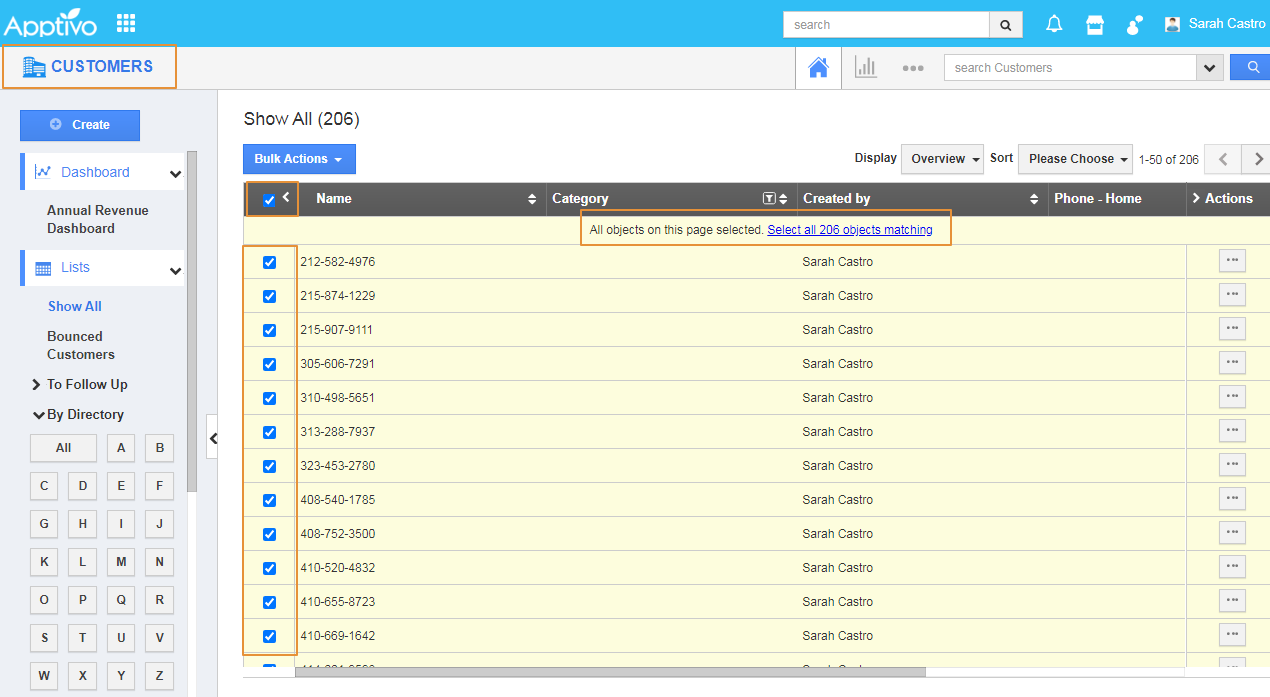Click the blue Customers search magnifier button
Screen dimensions: 1270x697
click(1251, 67)
